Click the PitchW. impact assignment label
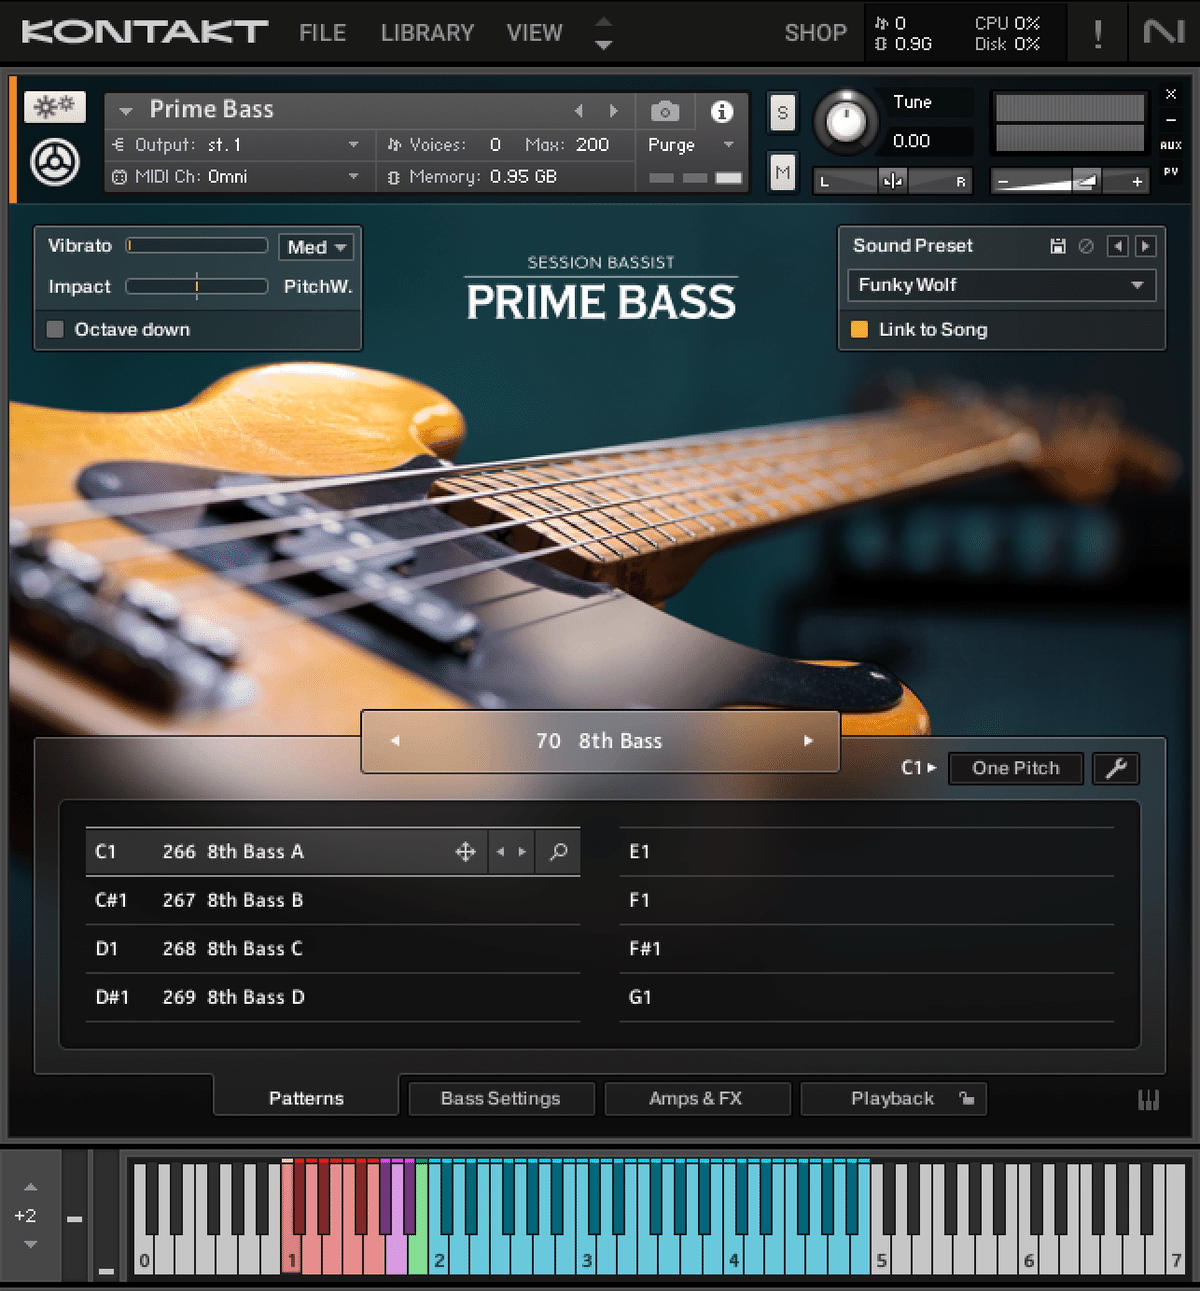 pos(318,287)
